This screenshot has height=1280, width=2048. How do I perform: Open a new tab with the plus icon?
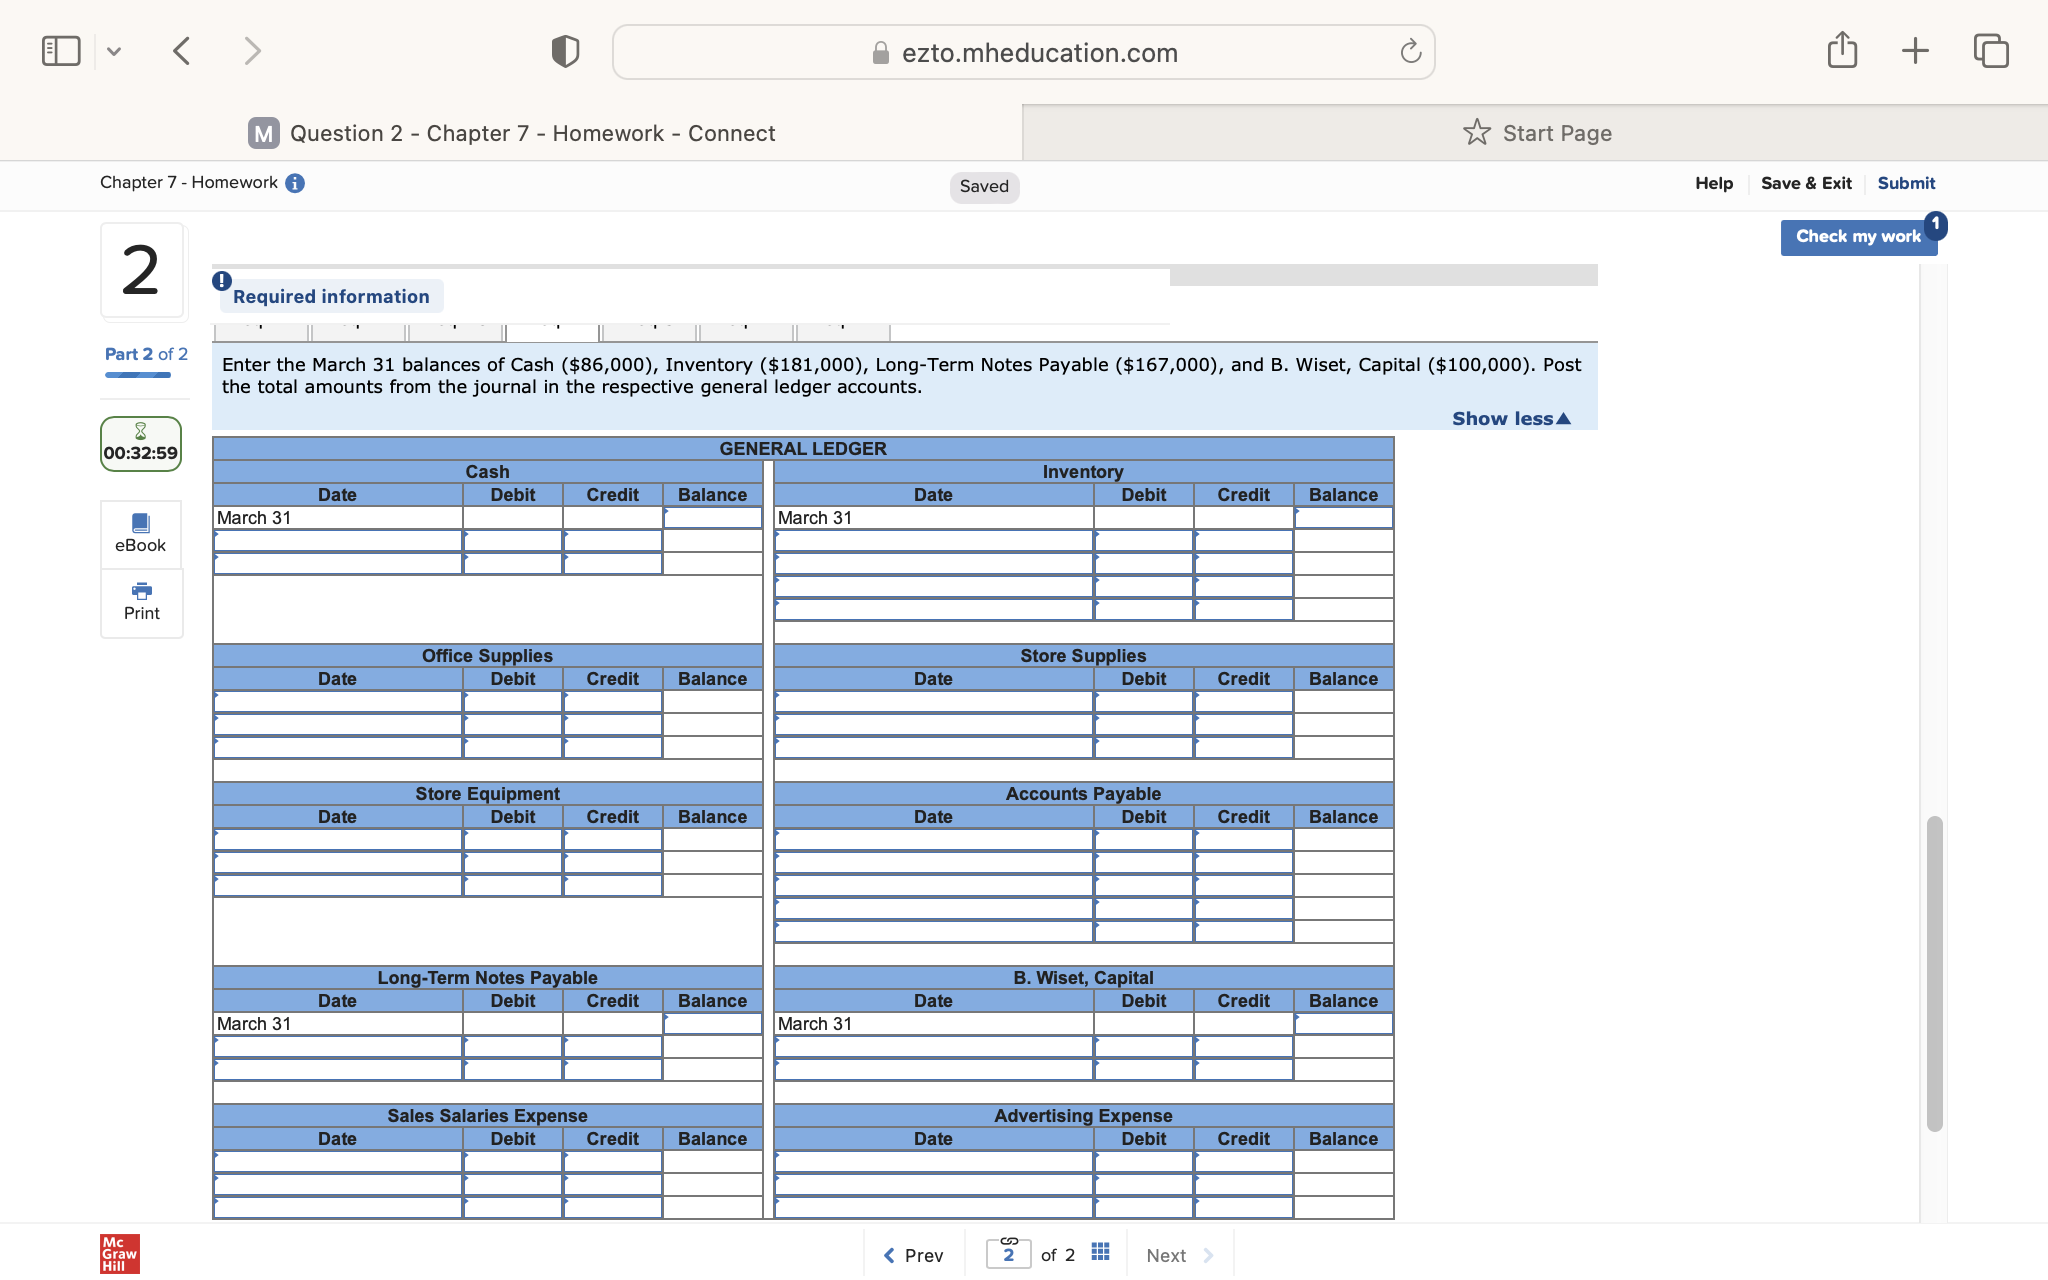[x=1915, y=49]
